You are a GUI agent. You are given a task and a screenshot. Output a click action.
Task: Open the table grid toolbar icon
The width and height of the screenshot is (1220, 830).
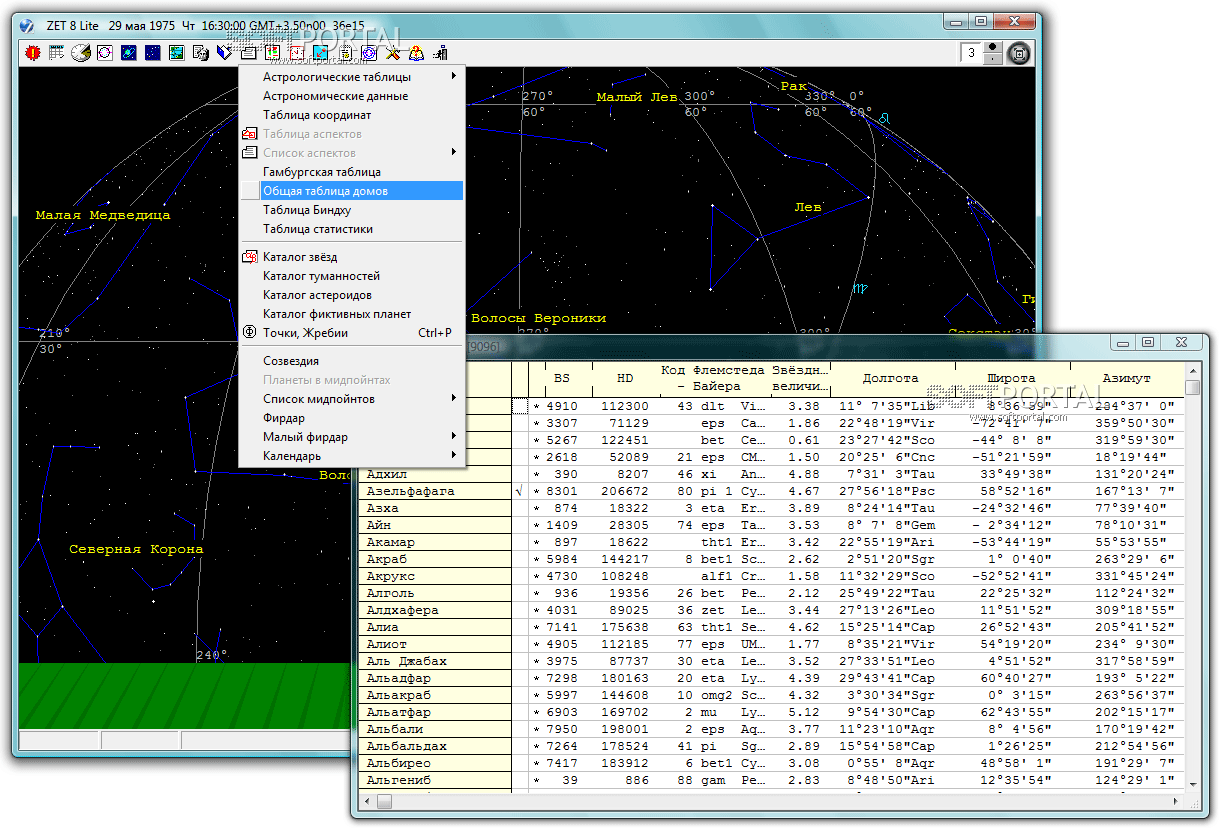[x=56, y=53]
